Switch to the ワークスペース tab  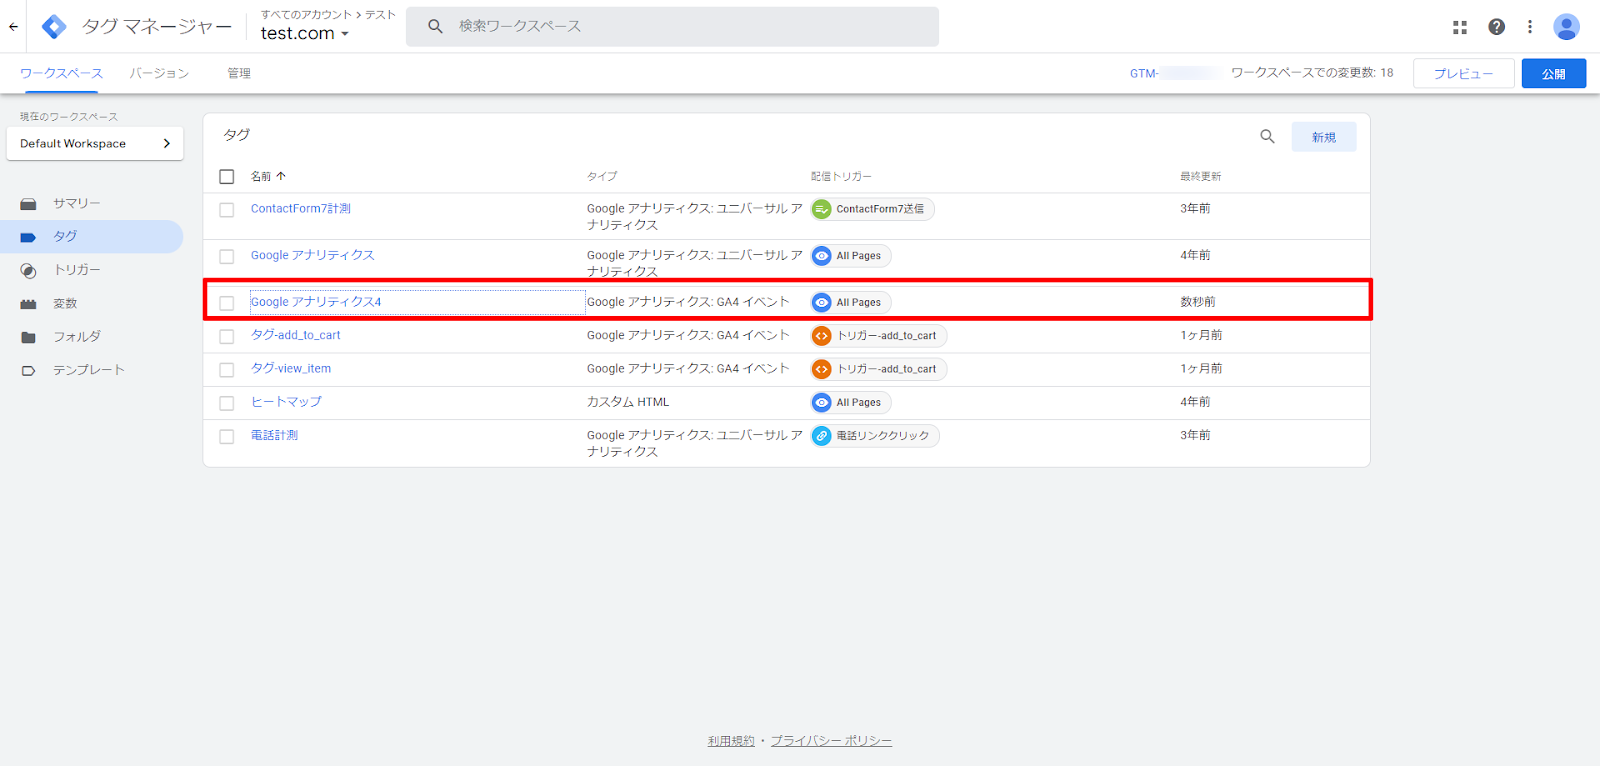pyautogui.click(x=61, y=73)
